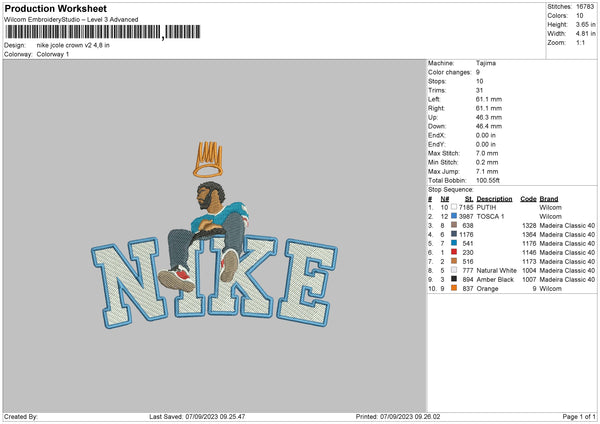The image size is (600, 424).
Task: Click the orange crown in the embroidery preview
Action: pyautogui.click(x=209, y=159)
